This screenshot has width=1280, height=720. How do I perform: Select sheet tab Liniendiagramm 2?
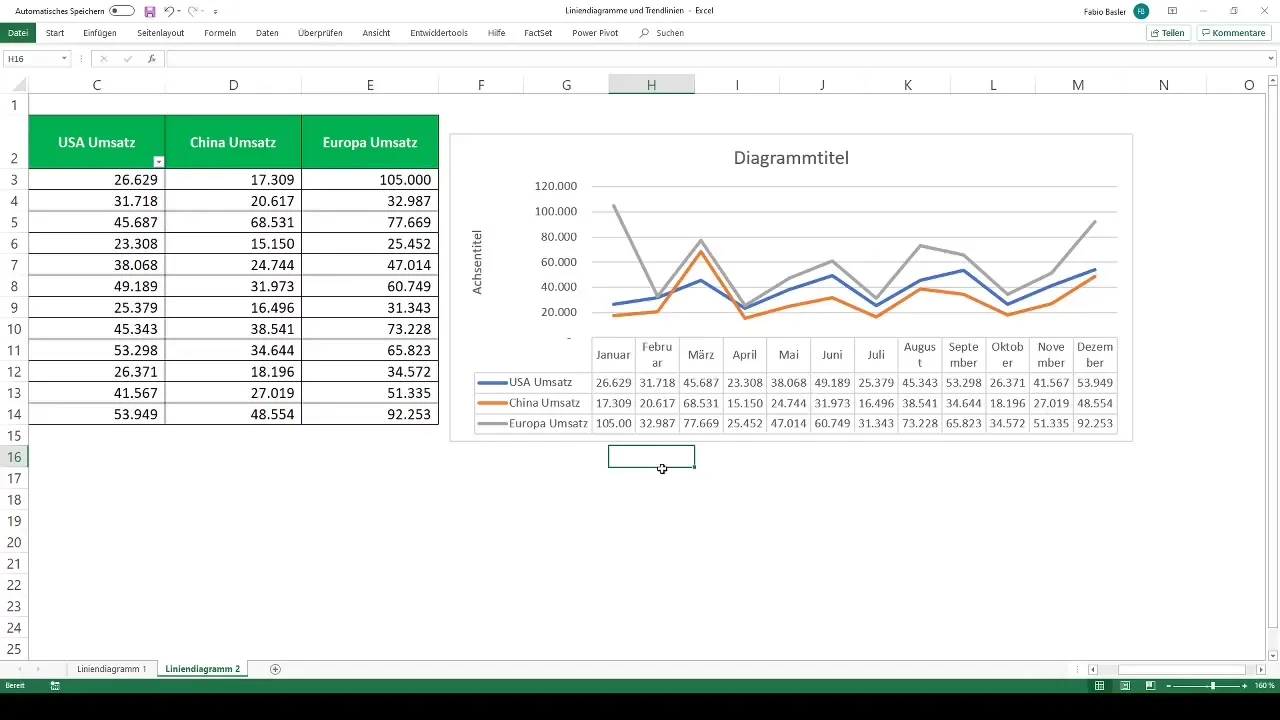click(203, 669)
